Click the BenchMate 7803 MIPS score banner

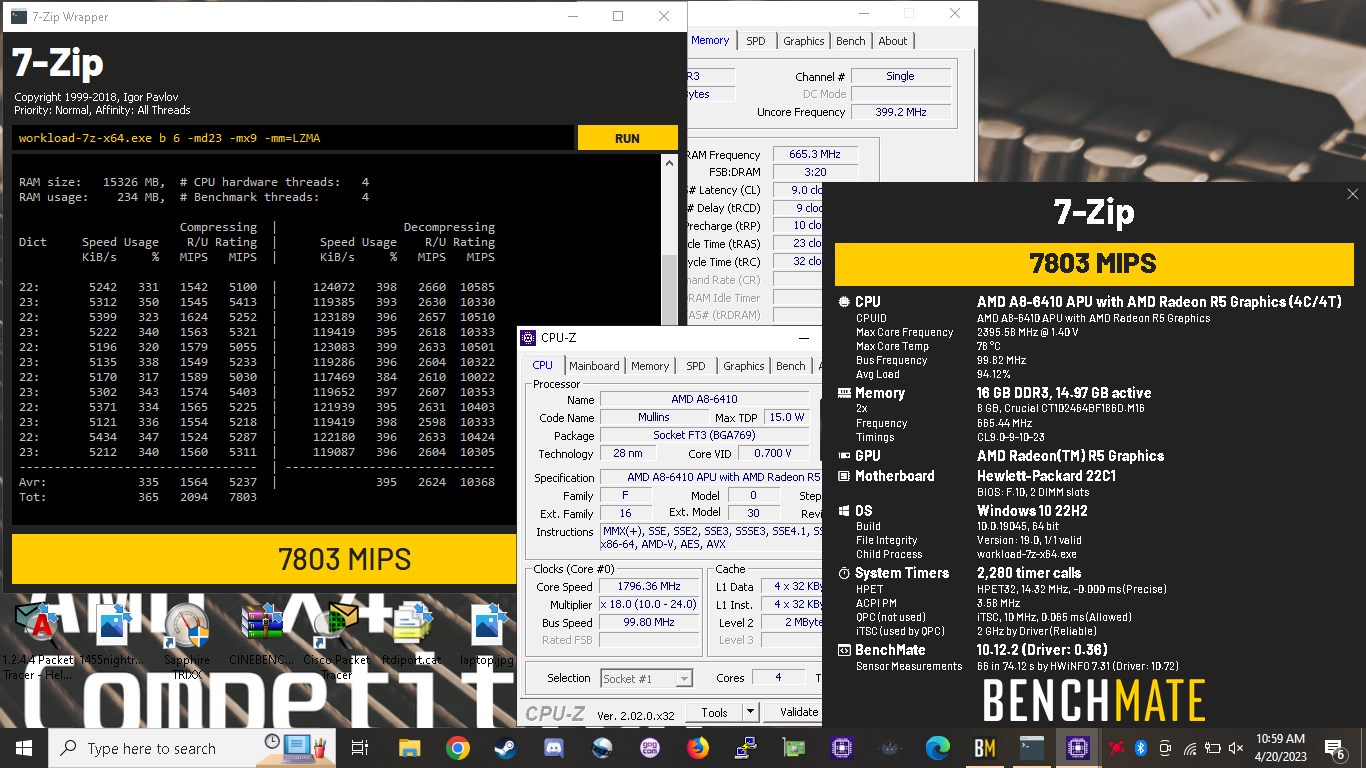coord(1093,264)
